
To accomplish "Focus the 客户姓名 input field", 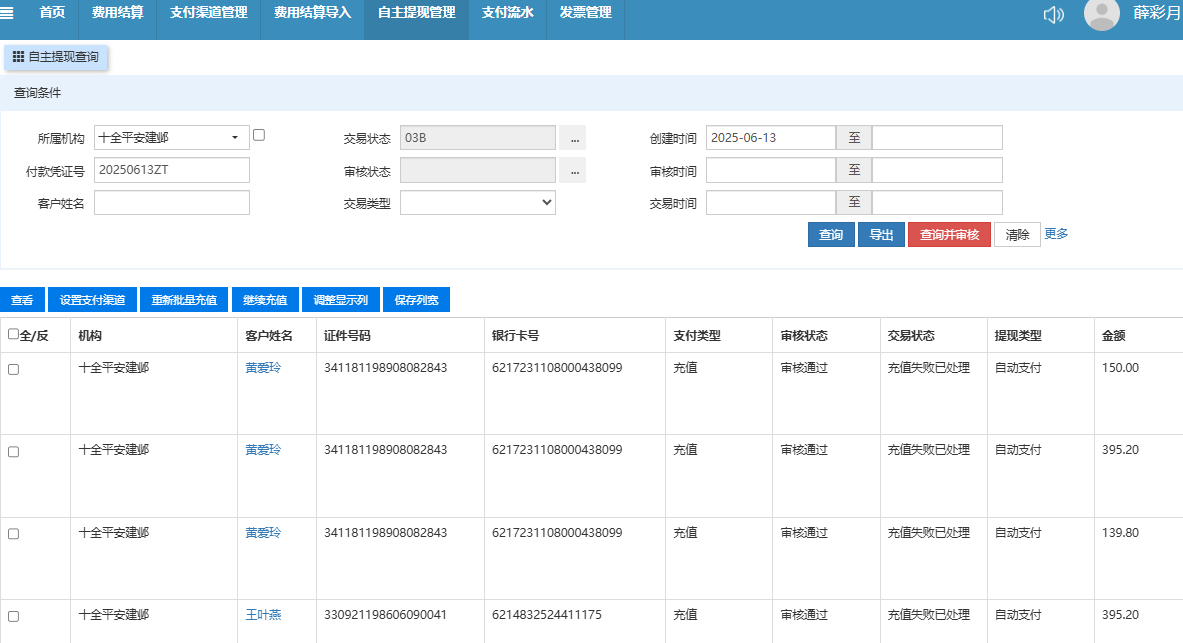I will tap(171, 203).
